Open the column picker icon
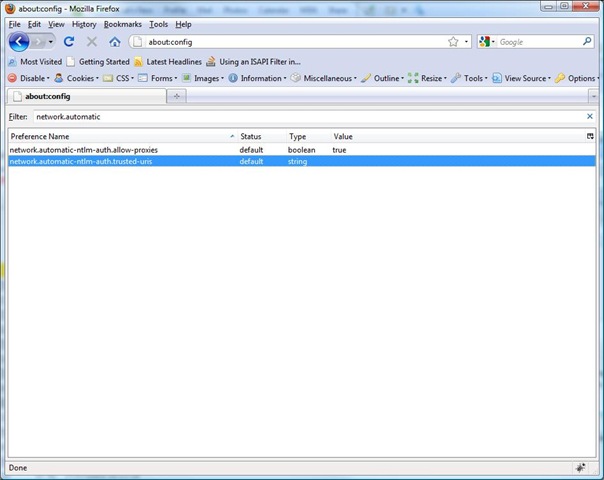Image resolution: width=604 pixels, height=480 pixels. pyautogui.click(x=590, y=136)
